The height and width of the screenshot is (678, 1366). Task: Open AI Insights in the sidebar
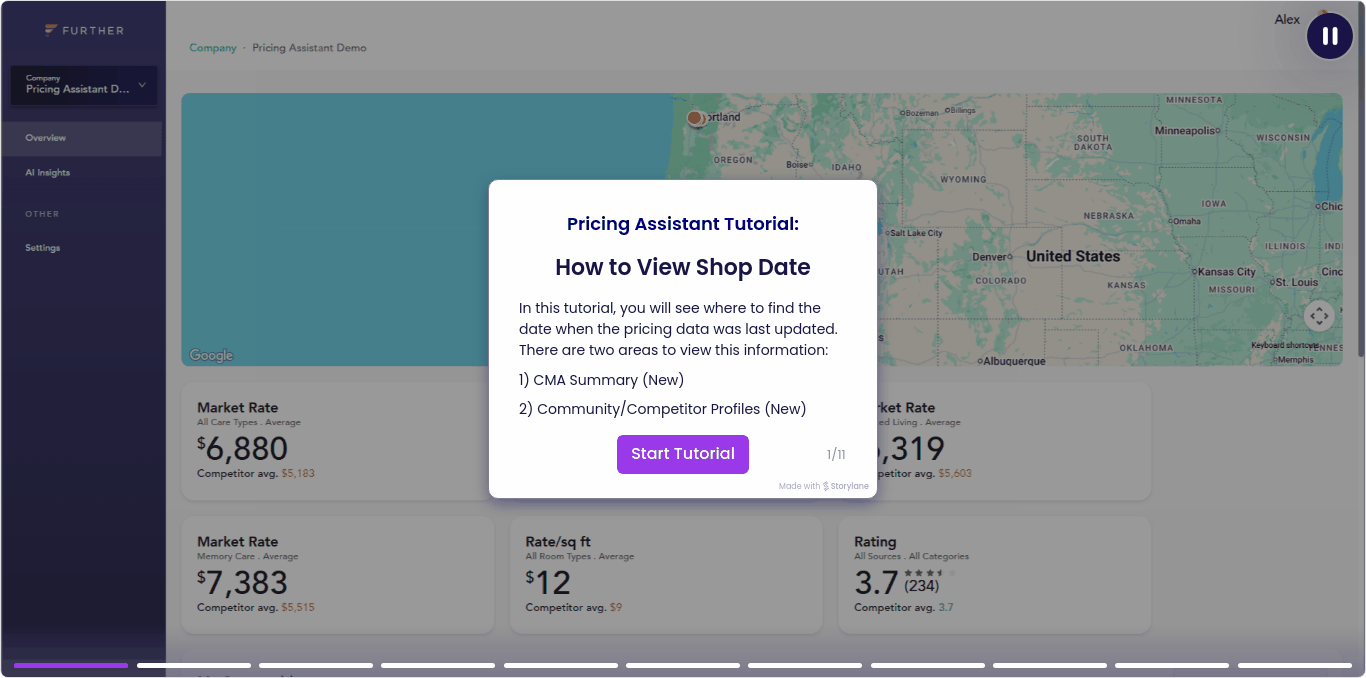pyautogui.click(x=48, y=173)
